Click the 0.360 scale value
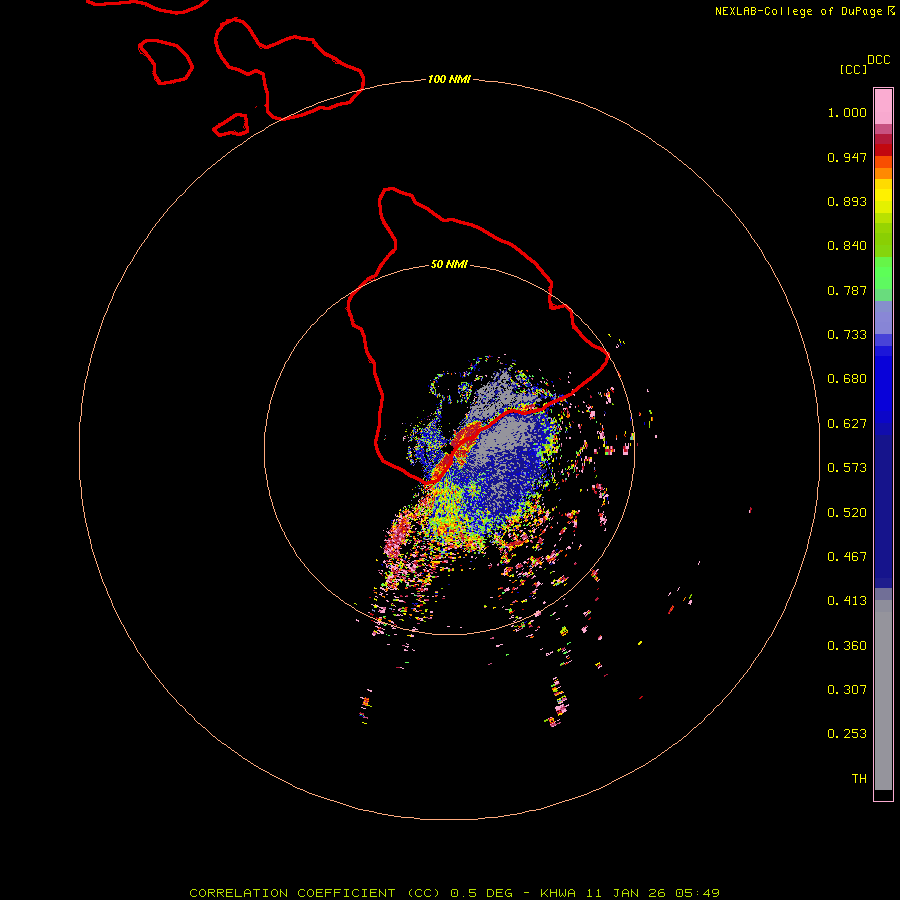Screen dimensions: 900x900 point(847,646)
